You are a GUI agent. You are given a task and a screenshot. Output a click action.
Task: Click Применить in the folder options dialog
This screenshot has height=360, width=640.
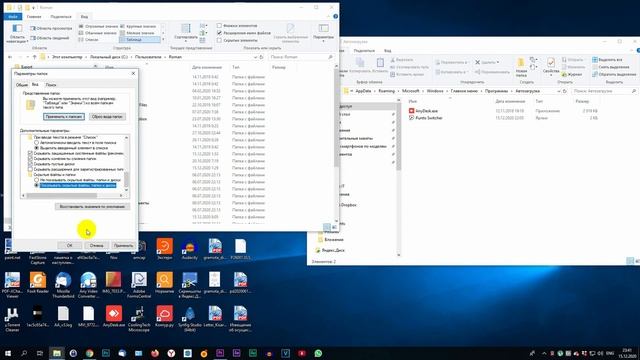pyautogui.click(x=123, y=245)
